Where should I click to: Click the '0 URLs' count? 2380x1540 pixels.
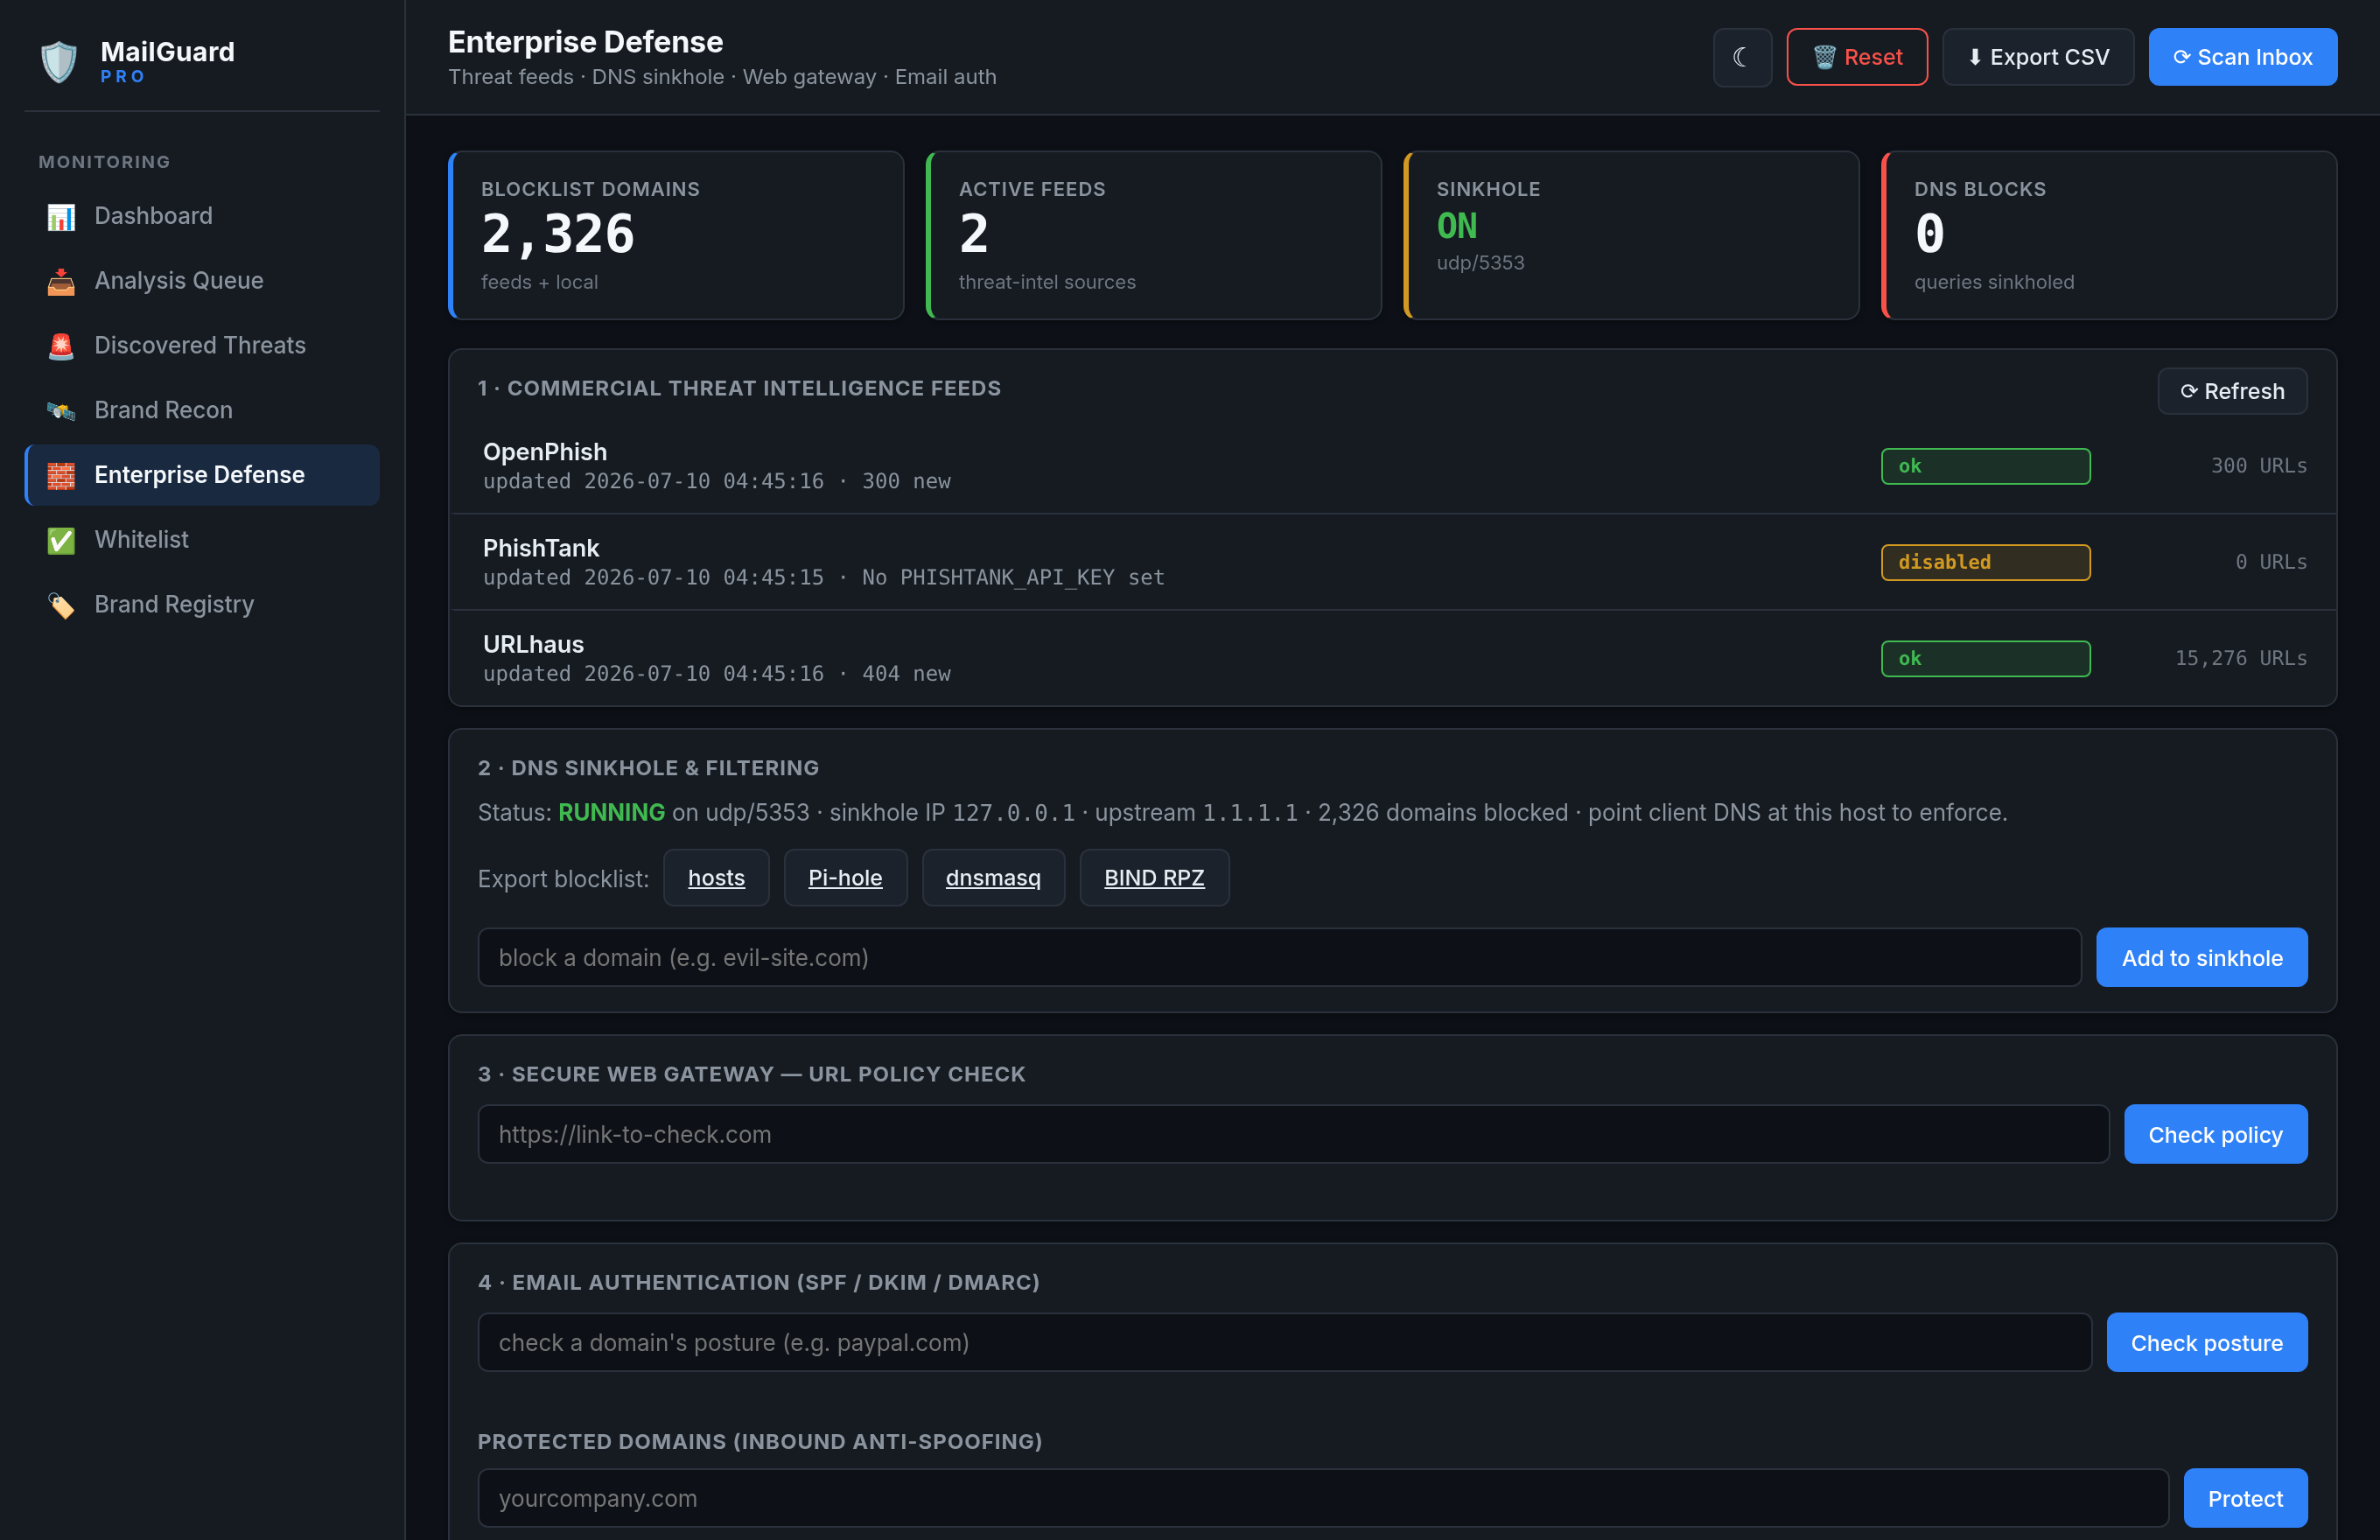[x=2271, y=563]
